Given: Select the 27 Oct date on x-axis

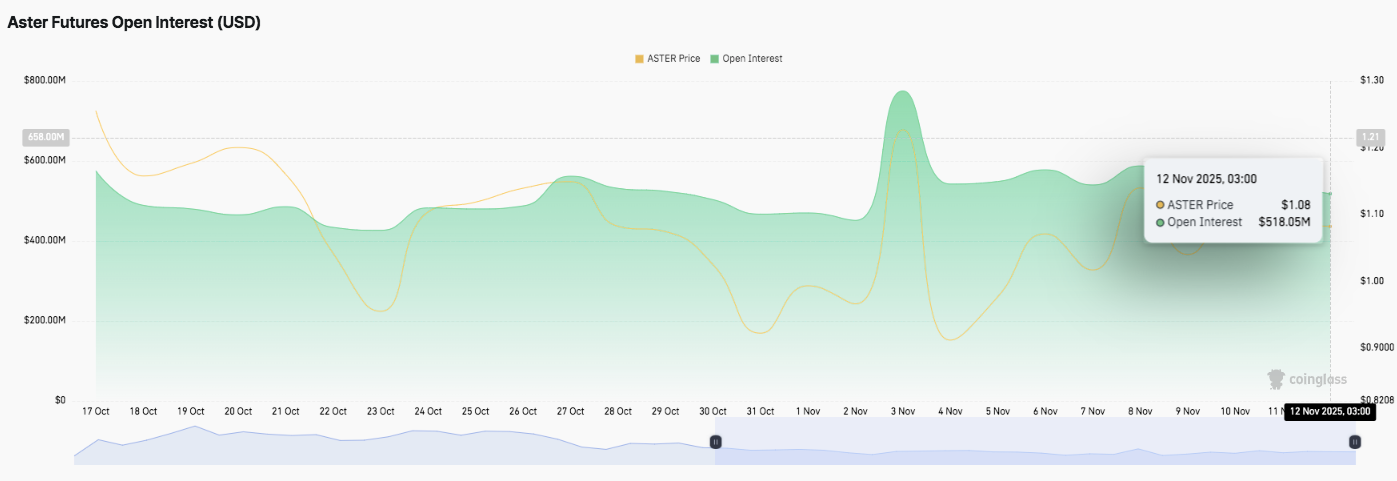Looking at the screenshot, I should pos(570,411).
